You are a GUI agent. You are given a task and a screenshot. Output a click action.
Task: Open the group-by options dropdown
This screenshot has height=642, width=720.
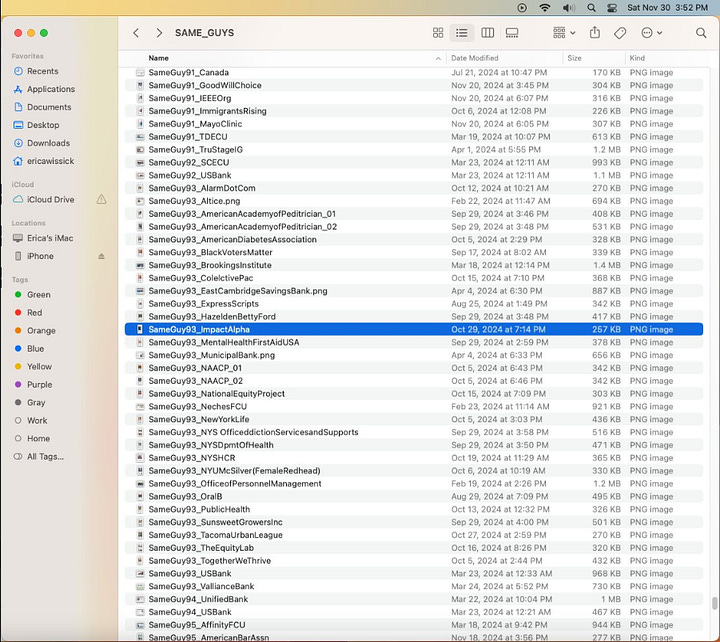point(564,33)
